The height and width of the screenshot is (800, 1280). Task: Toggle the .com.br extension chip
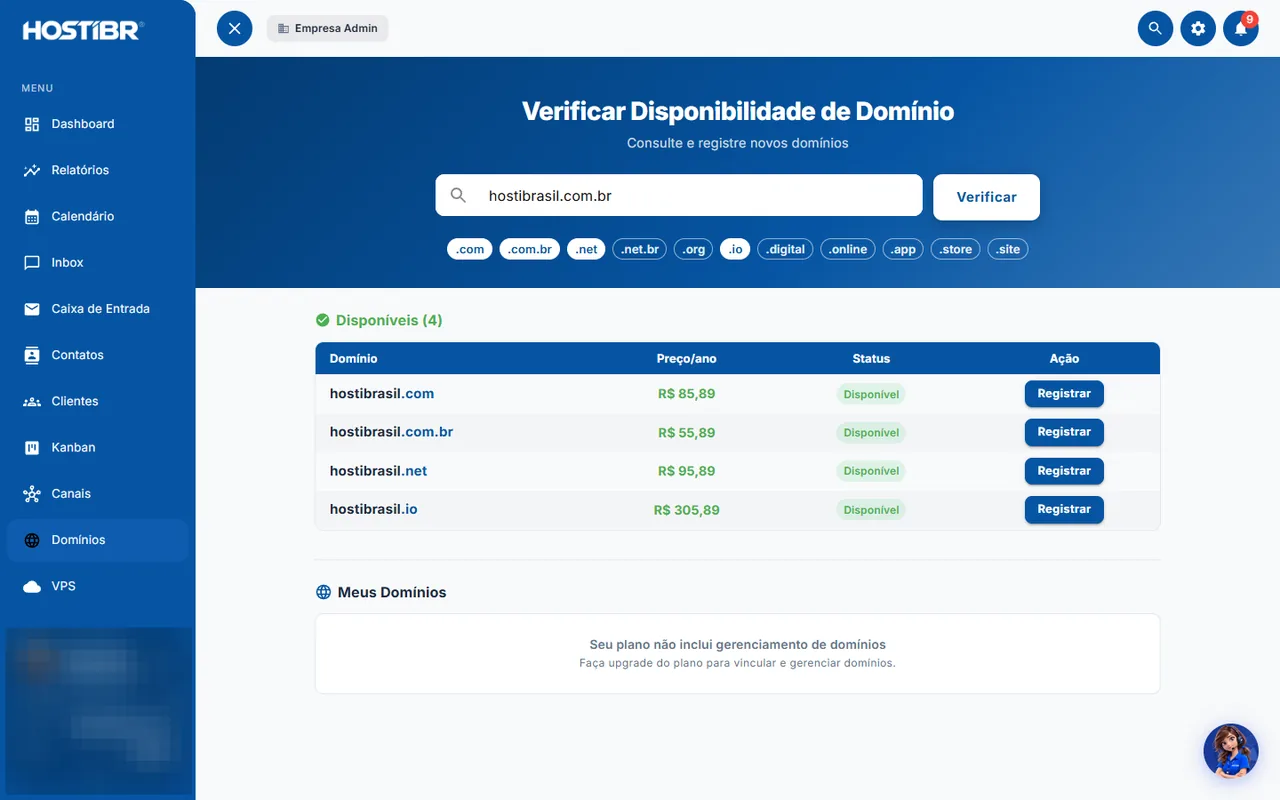(x=530, y=249)
